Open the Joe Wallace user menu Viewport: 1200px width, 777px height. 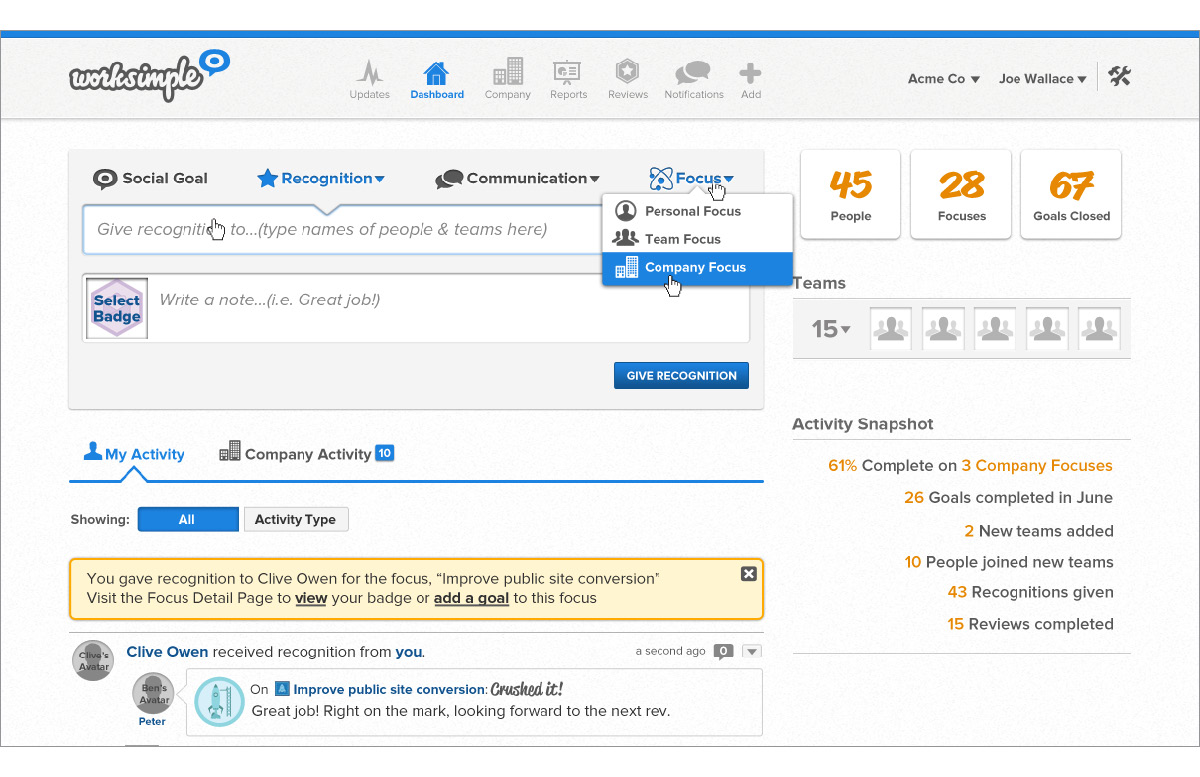1042,79
